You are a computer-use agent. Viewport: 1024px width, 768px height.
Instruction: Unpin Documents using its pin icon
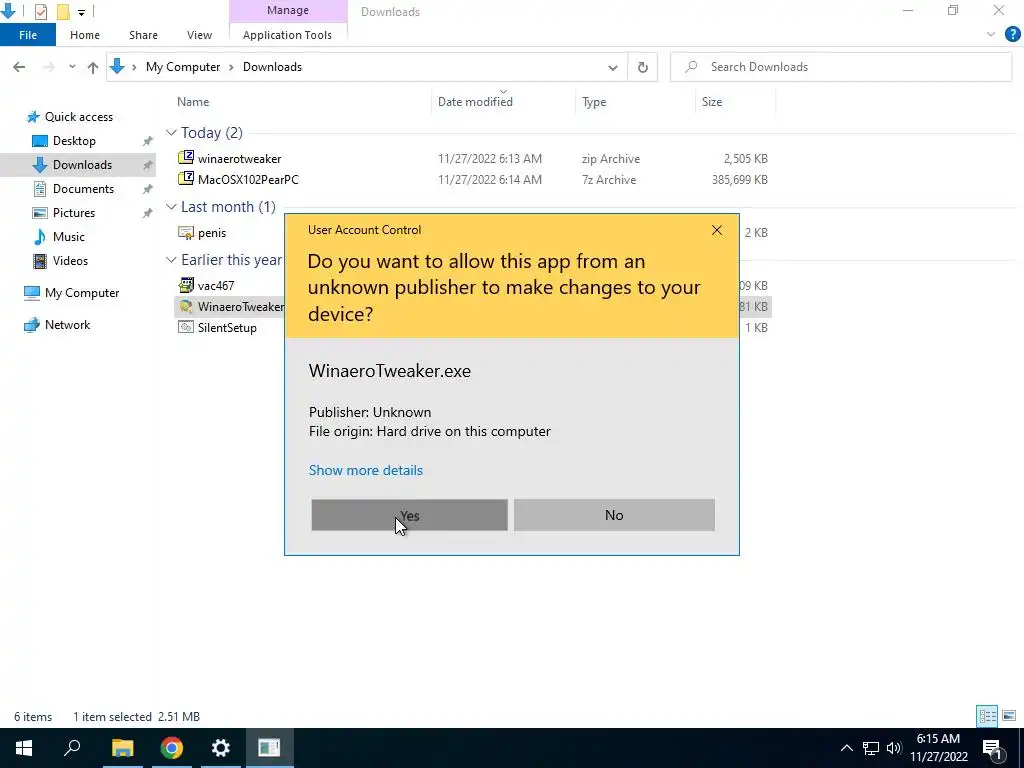coord(148,189)
